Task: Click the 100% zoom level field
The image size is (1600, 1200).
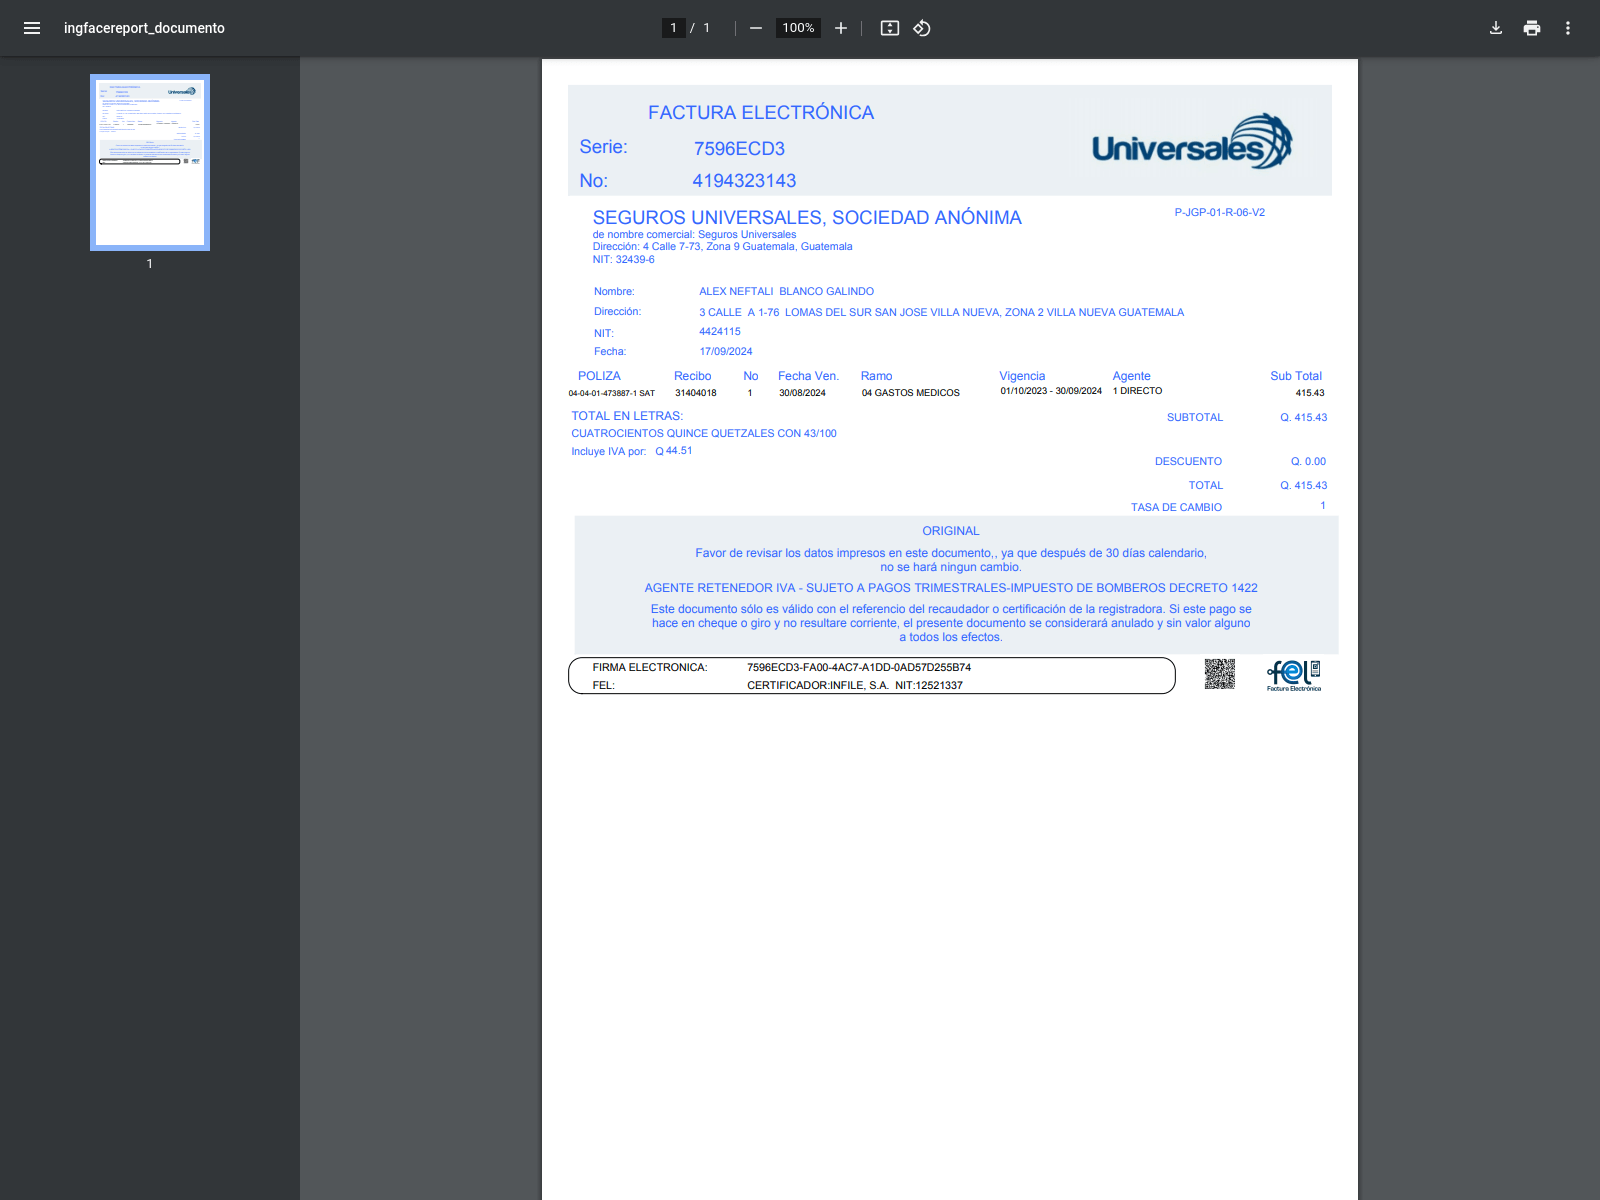Action: [798, 28]
